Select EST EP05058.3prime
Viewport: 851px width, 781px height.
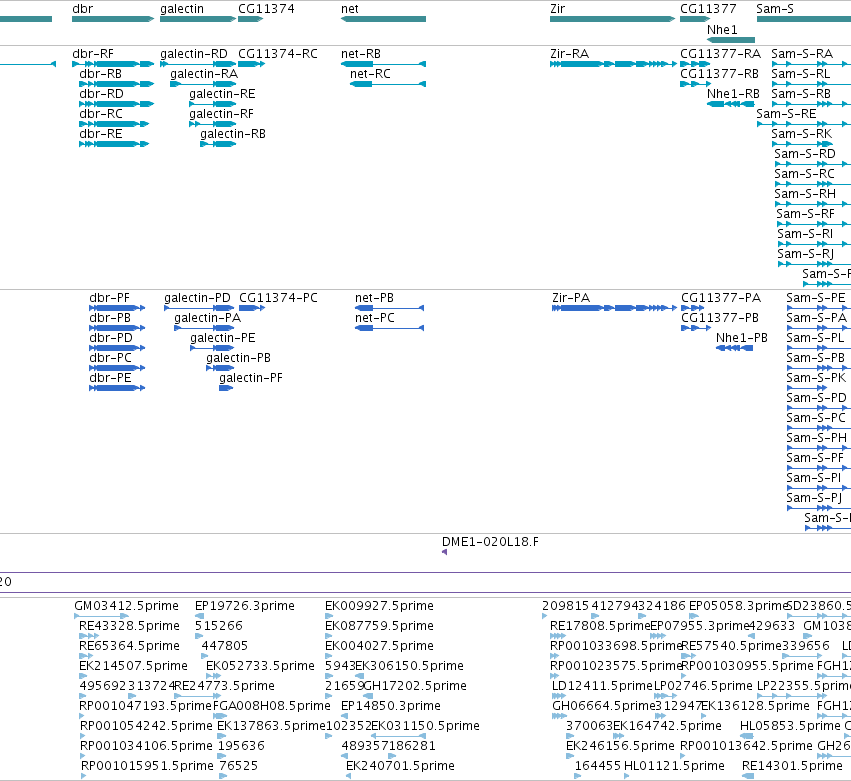pos(739,606)
